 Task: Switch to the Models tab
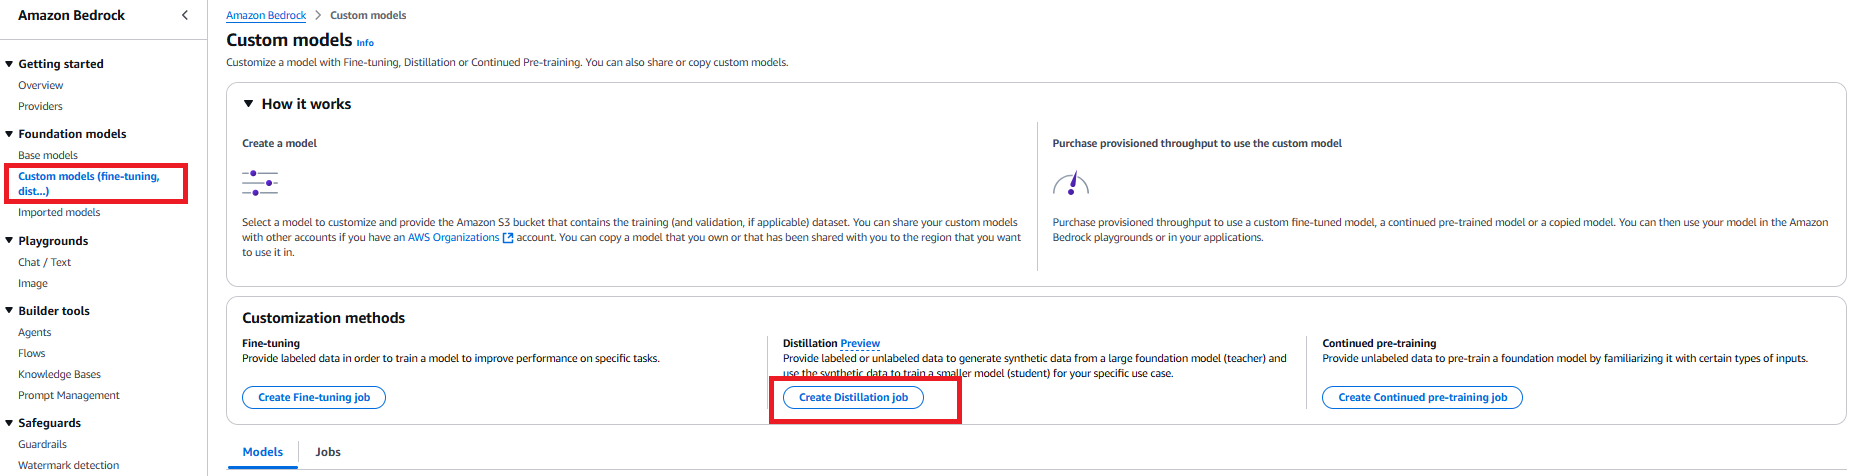click(x=262, y=452)
